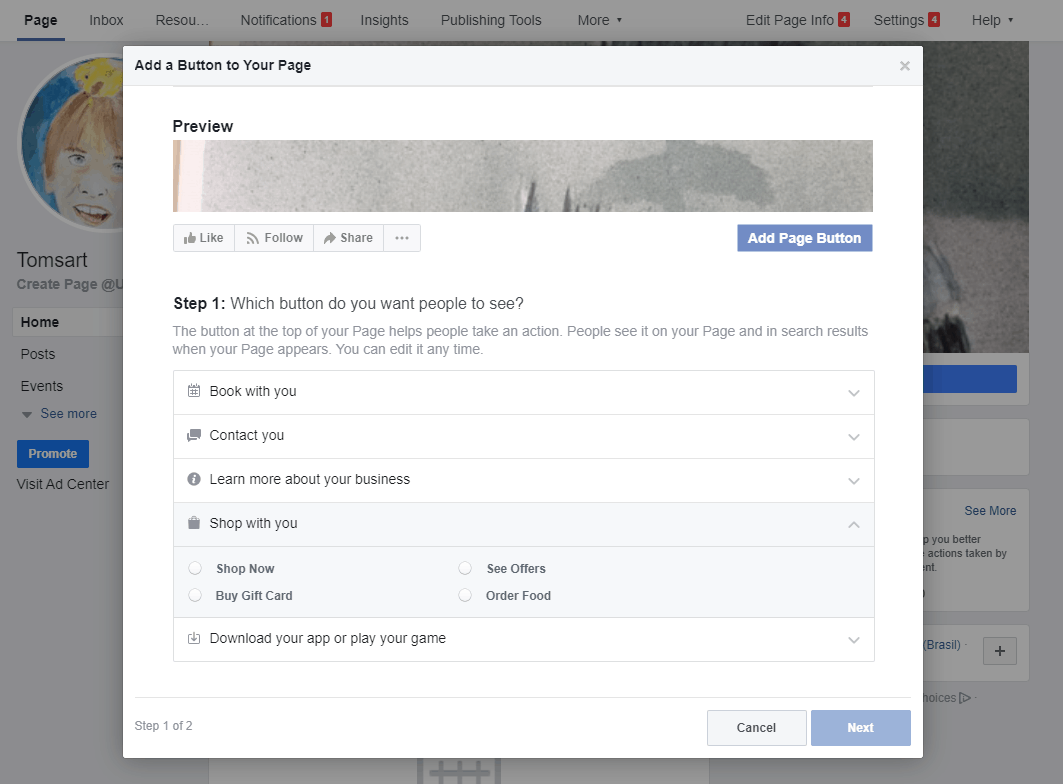Screen dimensions: 1063x784
Task: Click the Create Page @Username link
Action: [x=70, y=284]
